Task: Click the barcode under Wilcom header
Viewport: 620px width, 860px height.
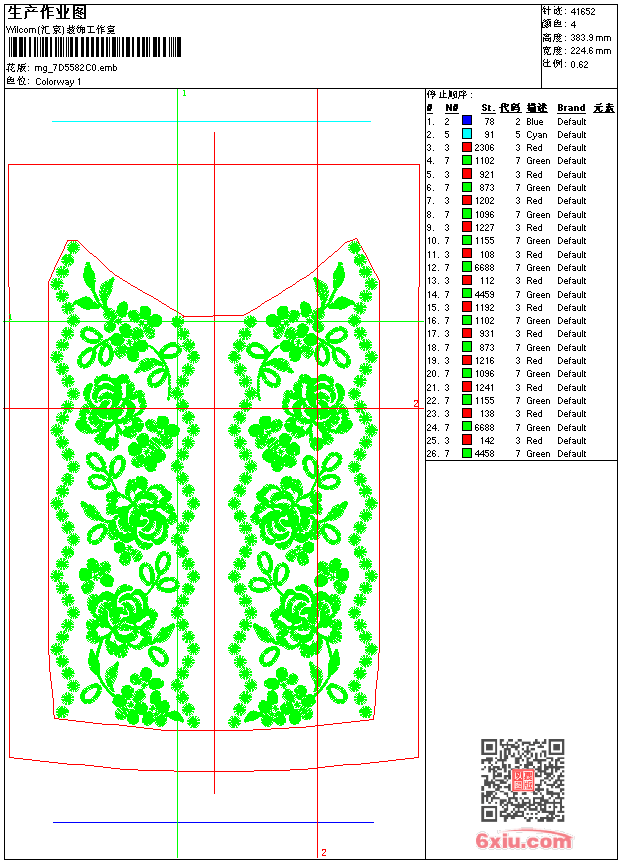Action: coord(93,47)
